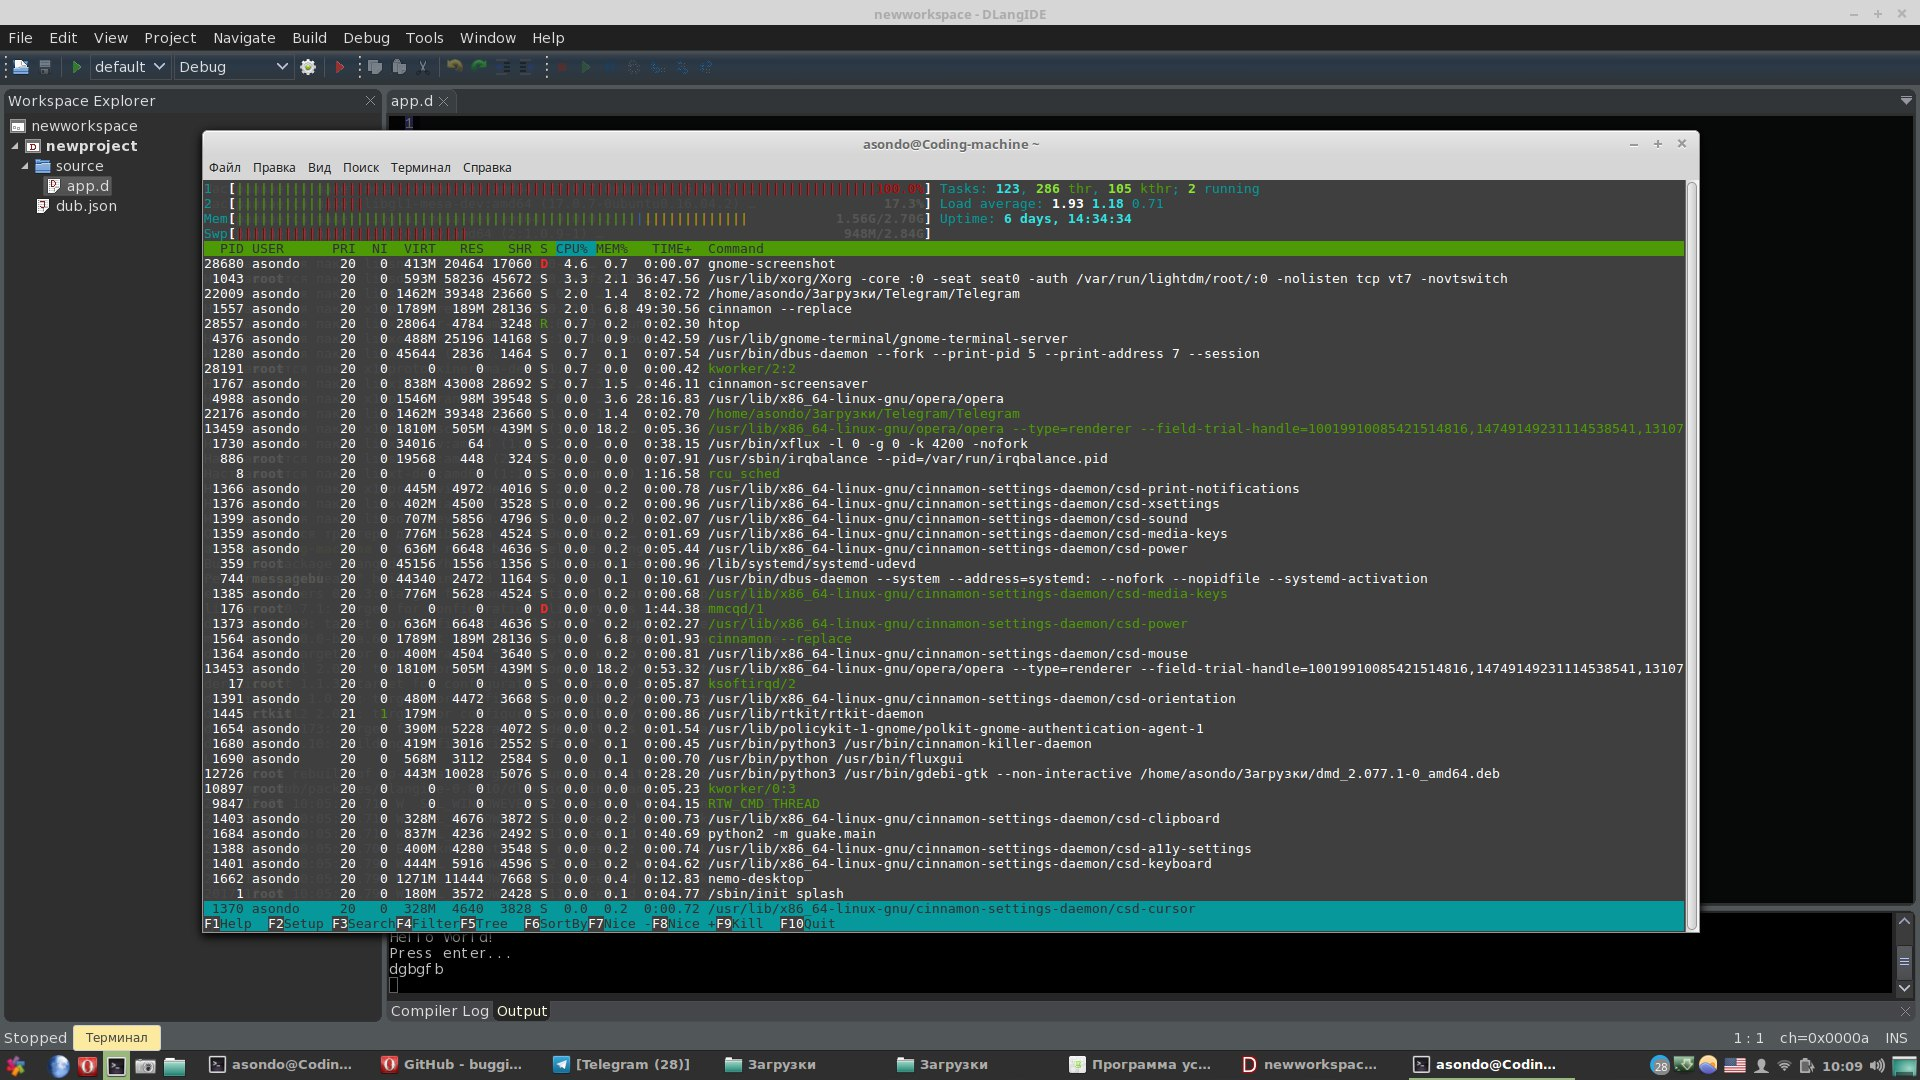
Task: Click the Undo arrow icon
Action: click(x=454, y=67)
